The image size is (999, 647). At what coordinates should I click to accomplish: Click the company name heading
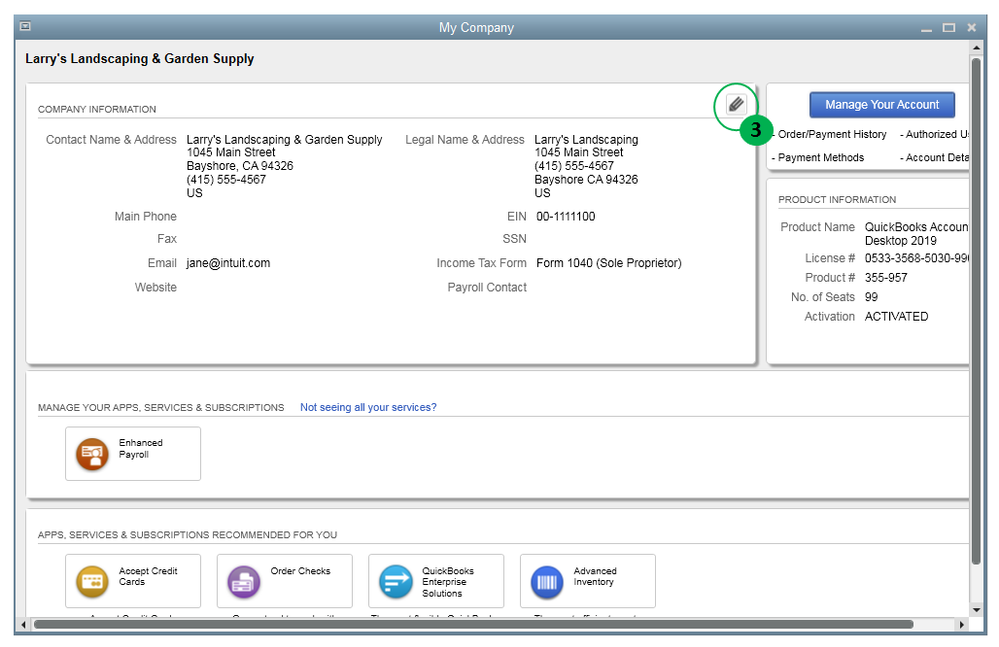click(x=140, y=59)
